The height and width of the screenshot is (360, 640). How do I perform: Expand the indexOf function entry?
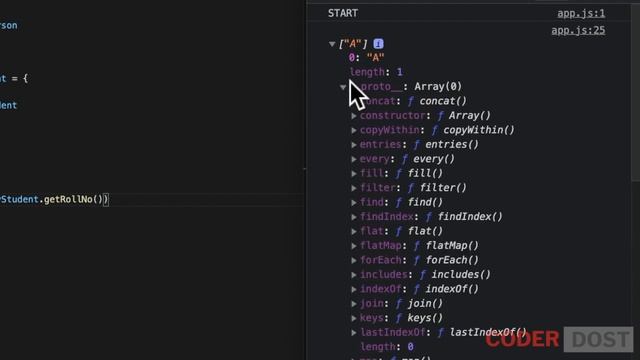pos(354,289)
